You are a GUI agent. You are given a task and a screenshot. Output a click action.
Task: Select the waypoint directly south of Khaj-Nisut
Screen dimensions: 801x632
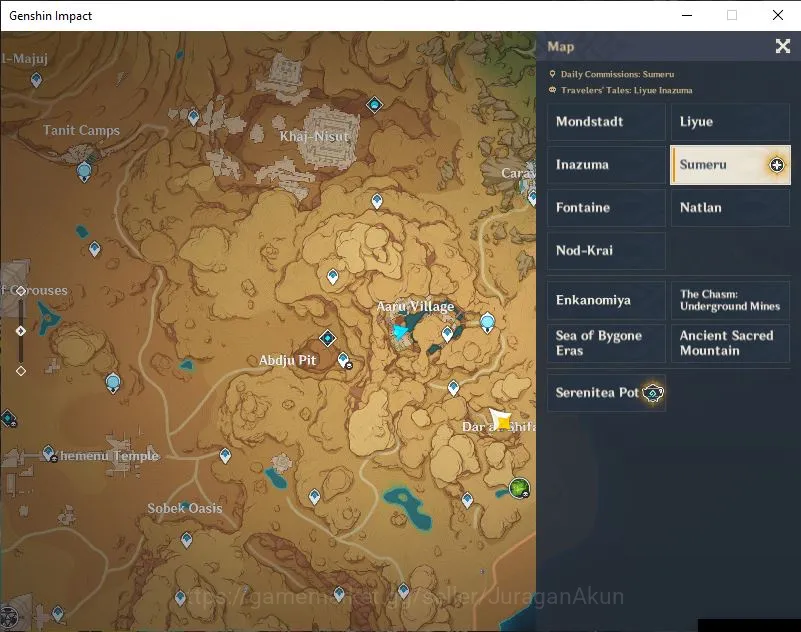point(377,201)
